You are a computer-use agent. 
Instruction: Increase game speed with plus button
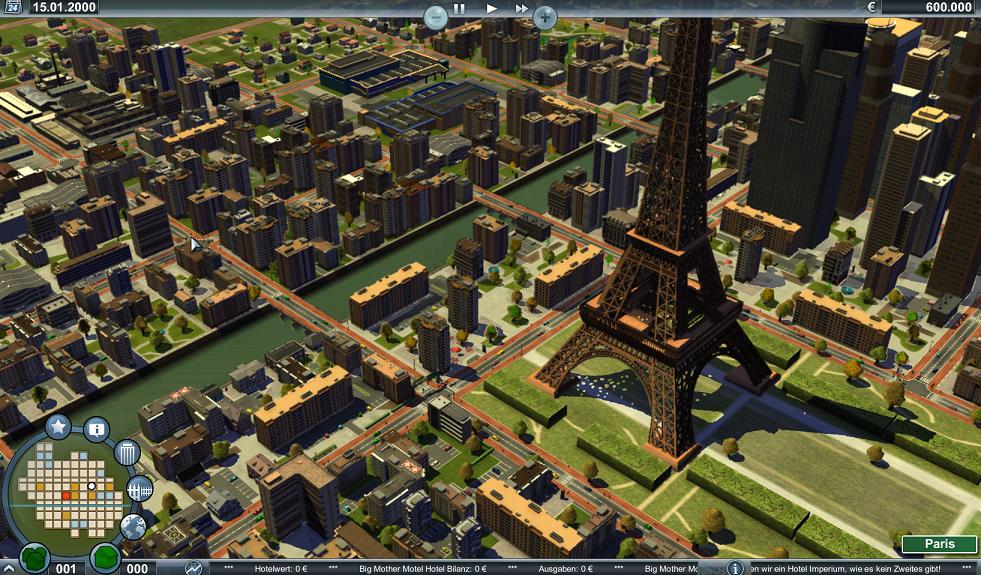coord(544,16)
